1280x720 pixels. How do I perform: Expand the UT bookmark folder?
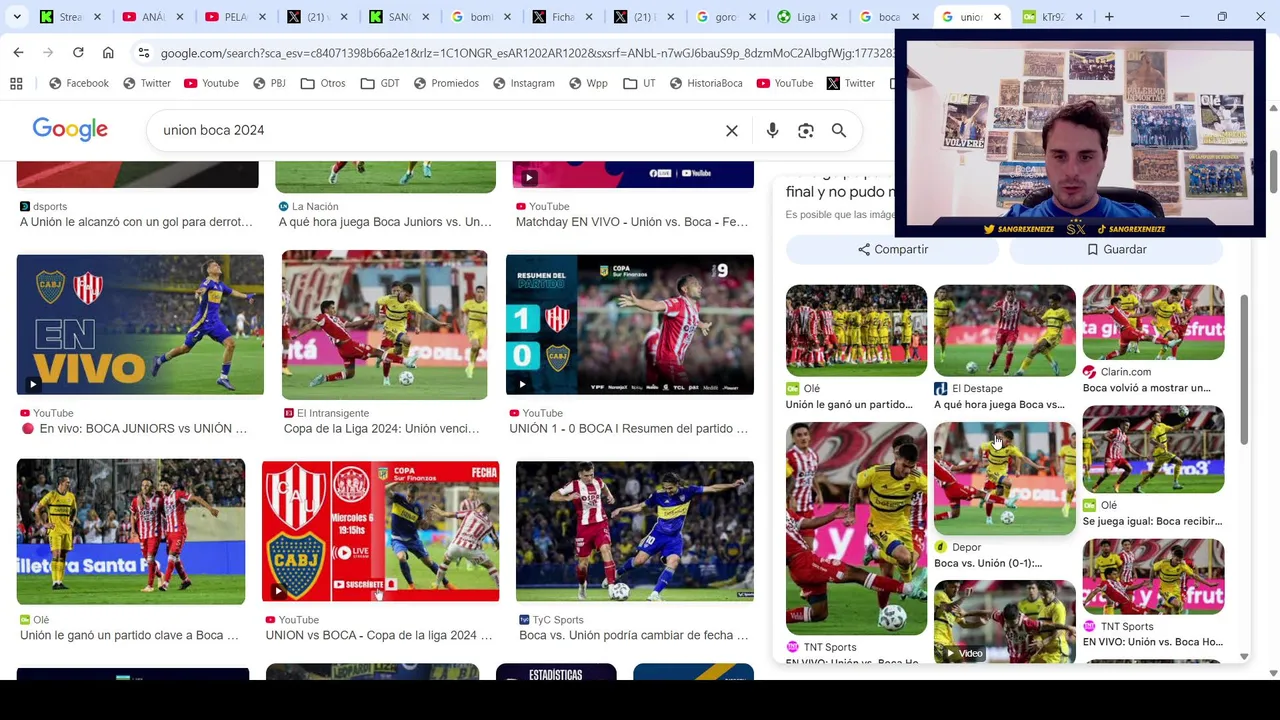point(639,83)
